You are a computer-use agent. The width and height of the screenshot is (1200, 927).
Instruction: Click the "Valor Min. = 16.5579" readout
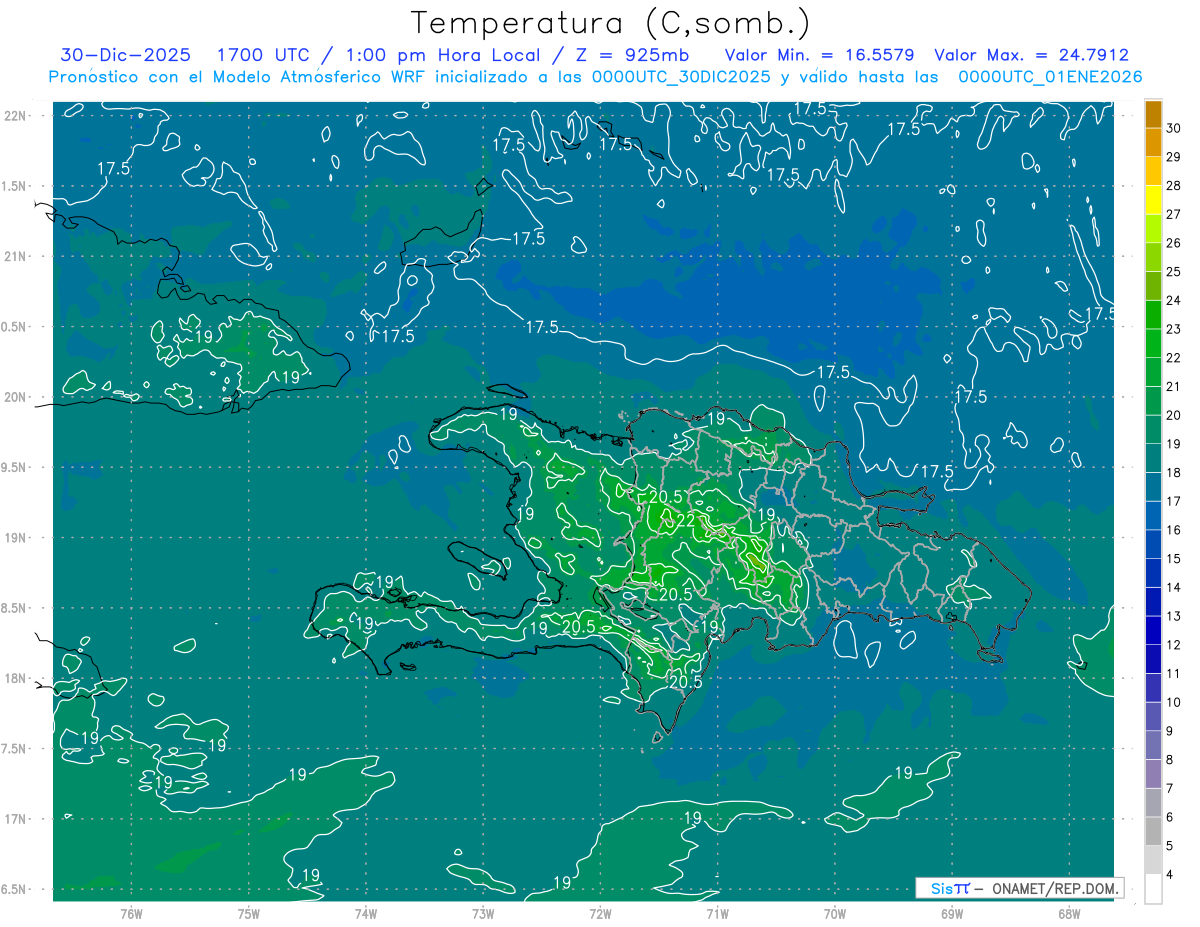tap(819, 55)
